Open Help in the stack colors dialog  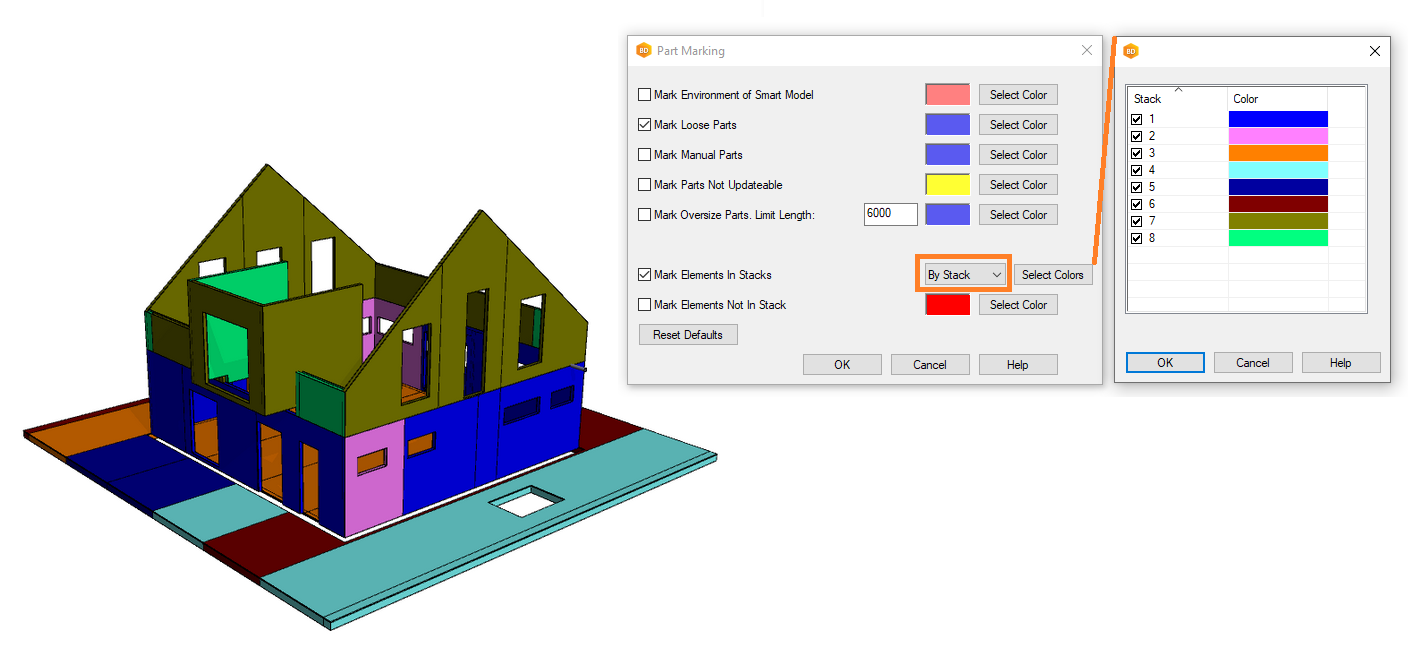point(1340,363)
